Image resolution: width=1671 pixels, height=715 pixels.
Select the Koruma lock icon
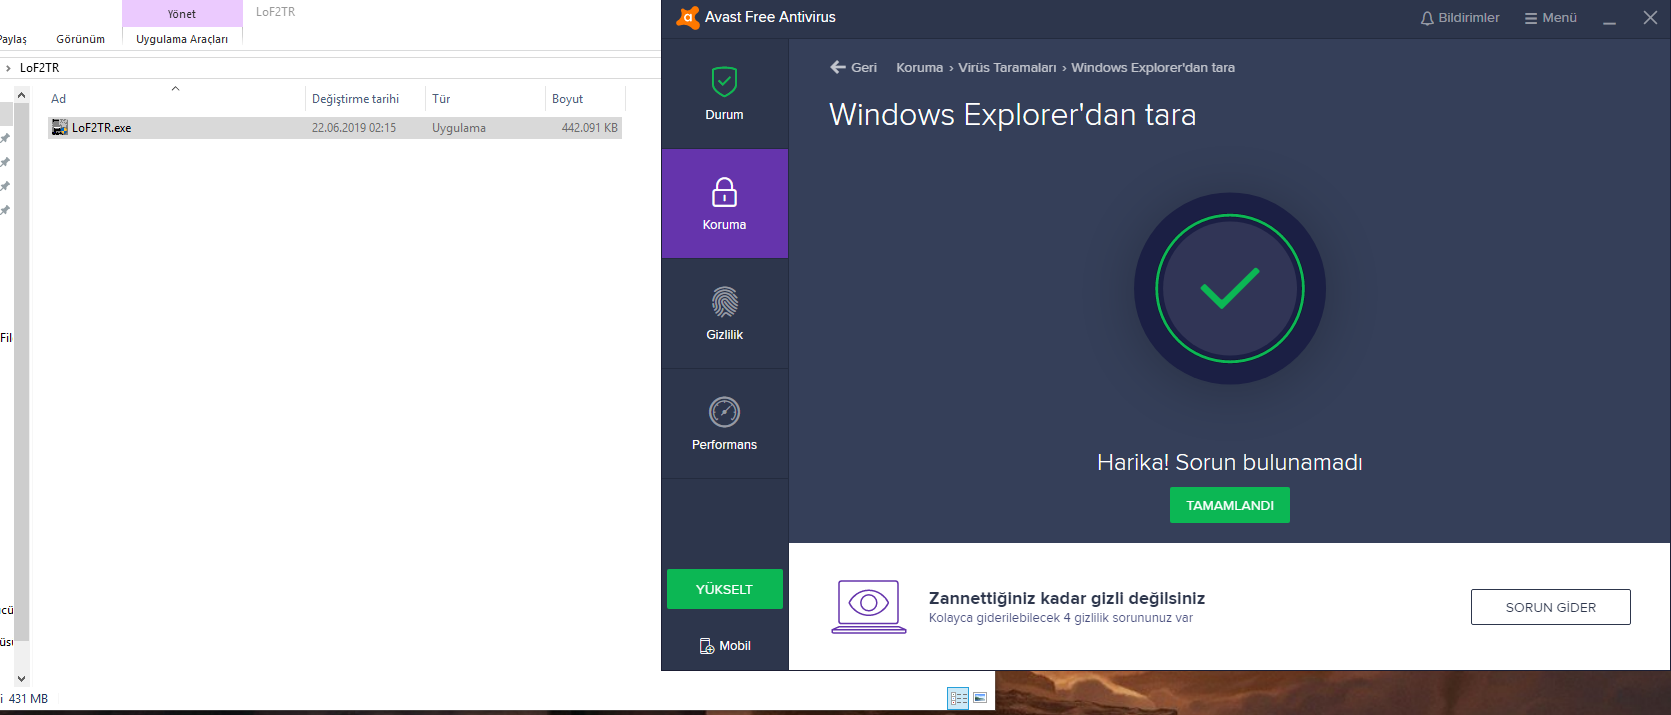point(724,192)
